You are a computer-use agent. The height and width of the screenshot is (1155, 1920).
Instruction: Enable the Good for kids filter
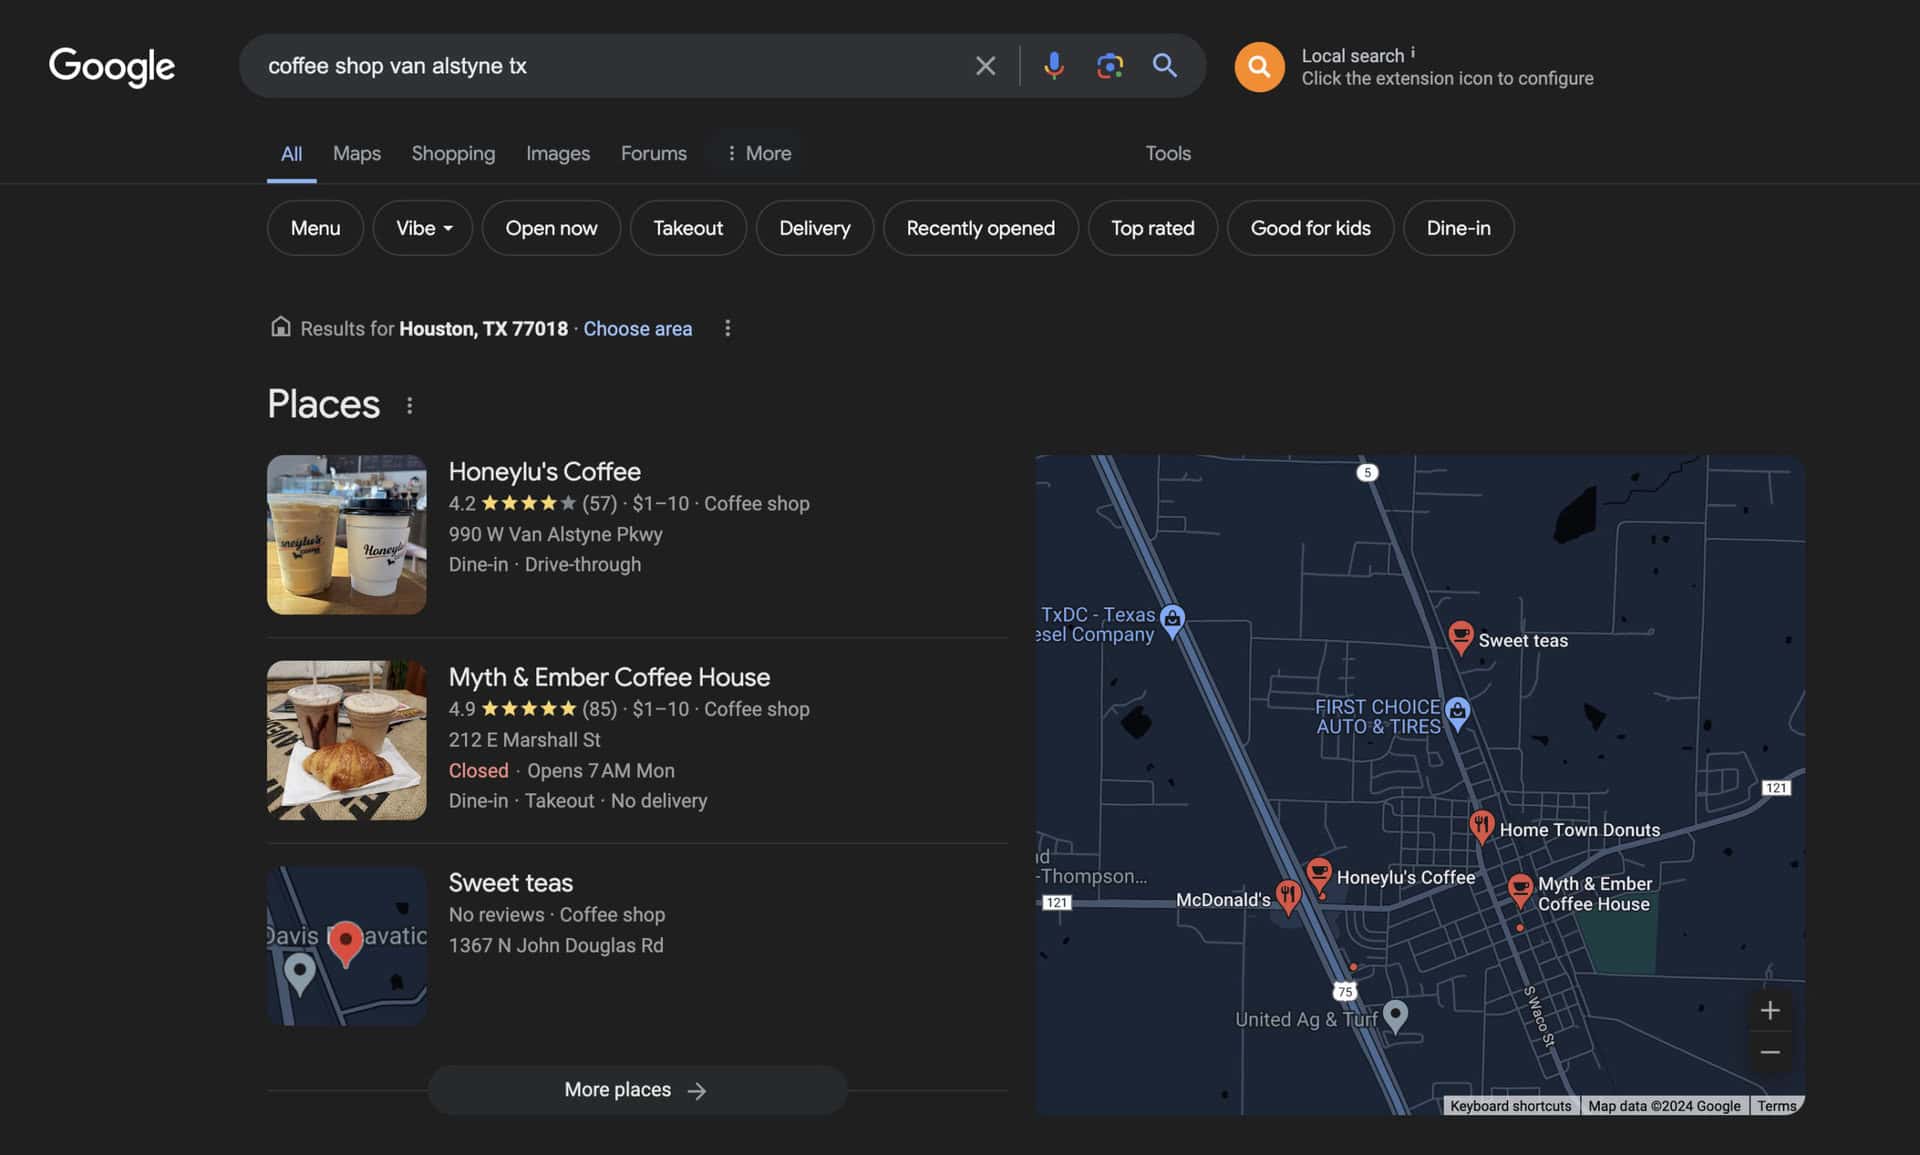1310,228
